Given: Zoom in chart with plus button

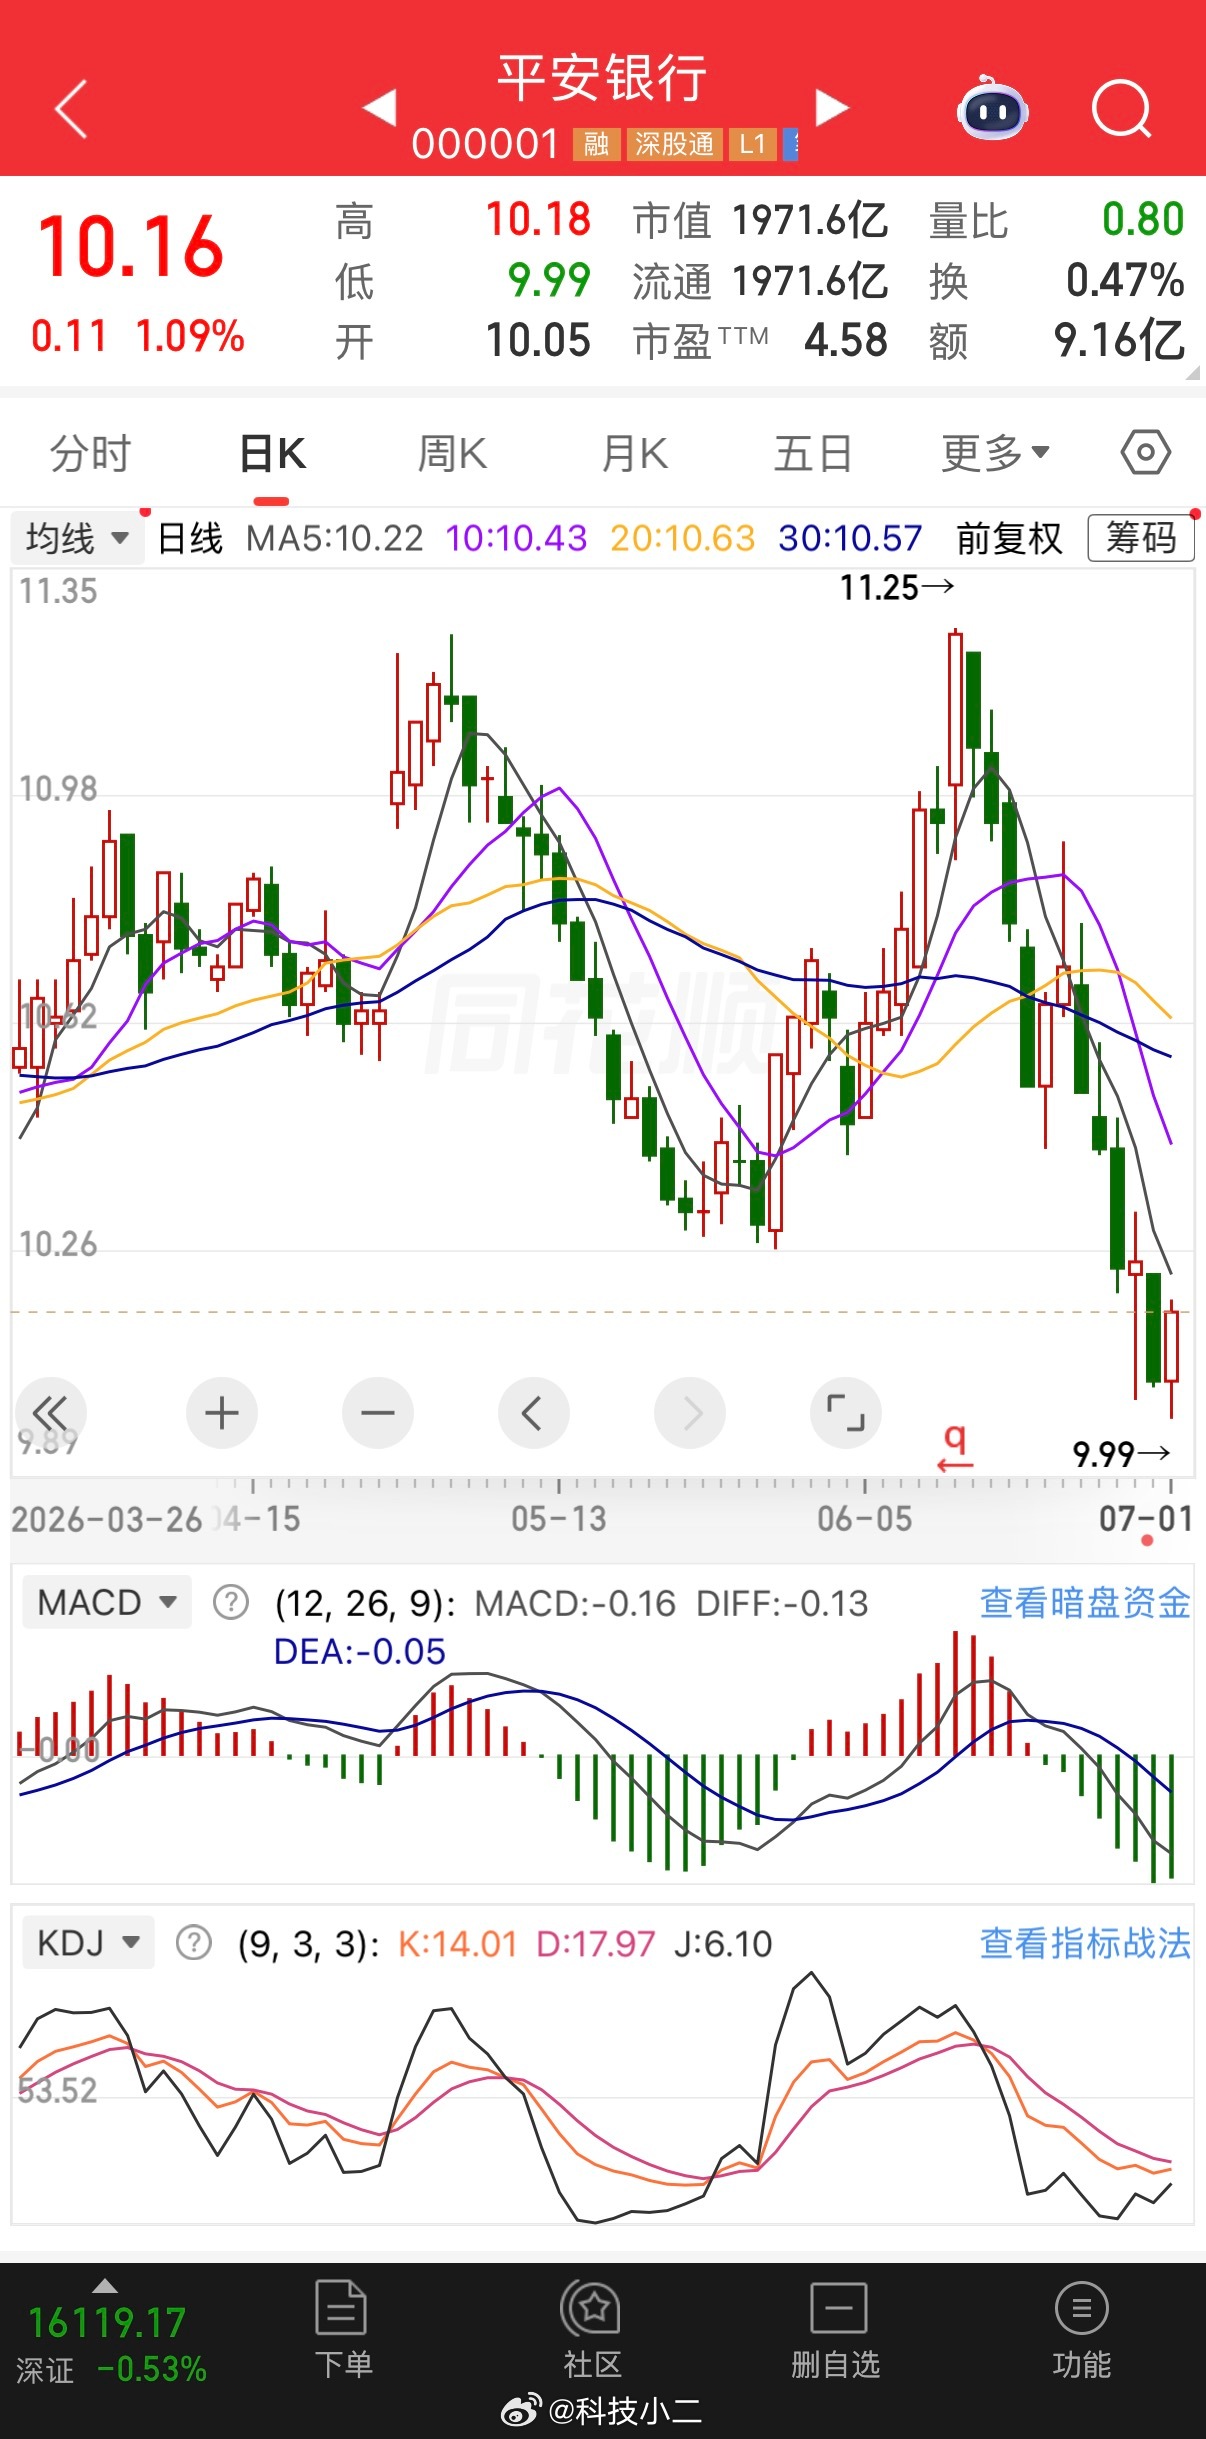Looking at the screenshot, I should 222,1412.
